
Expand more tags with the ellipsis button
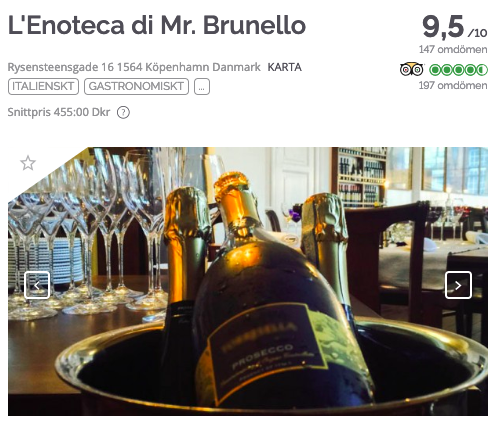click(x=202, y=87)
